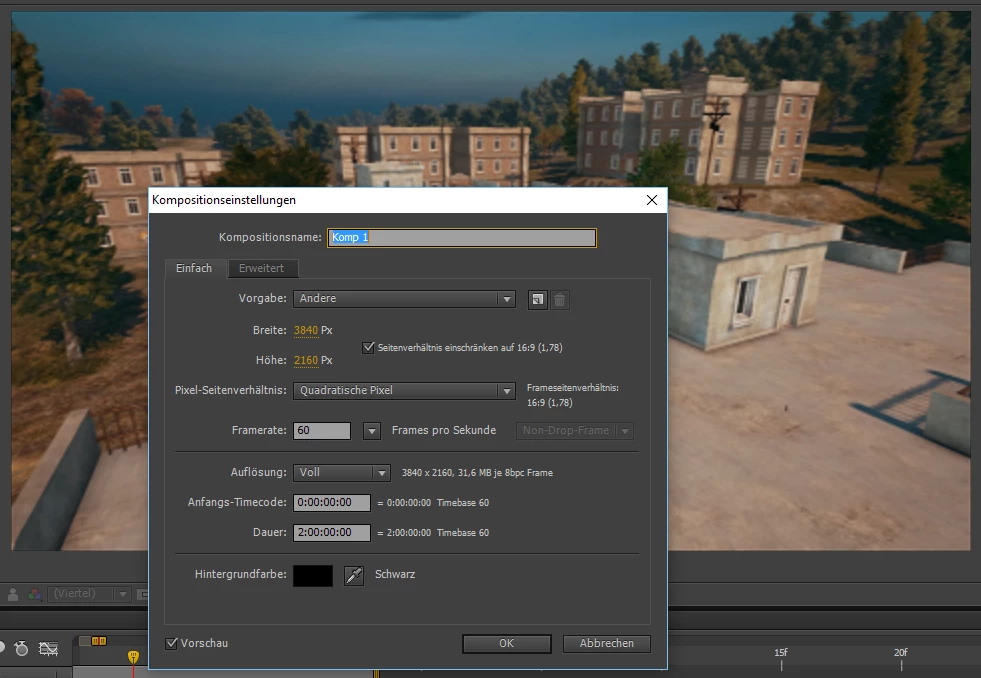The height and width of the screenshot is (678, 981).
Task: Click the OK button
Action: (x=507, y=644)
